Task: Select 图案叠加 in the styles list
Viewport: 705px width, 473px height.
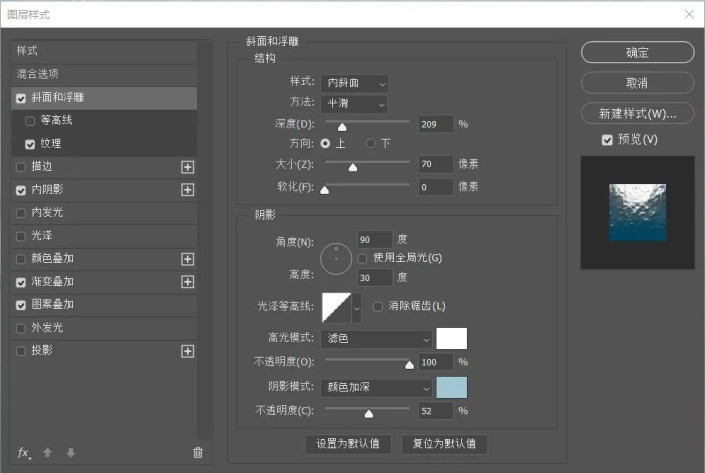Action: pyautogui.click(x=103, y=305)
